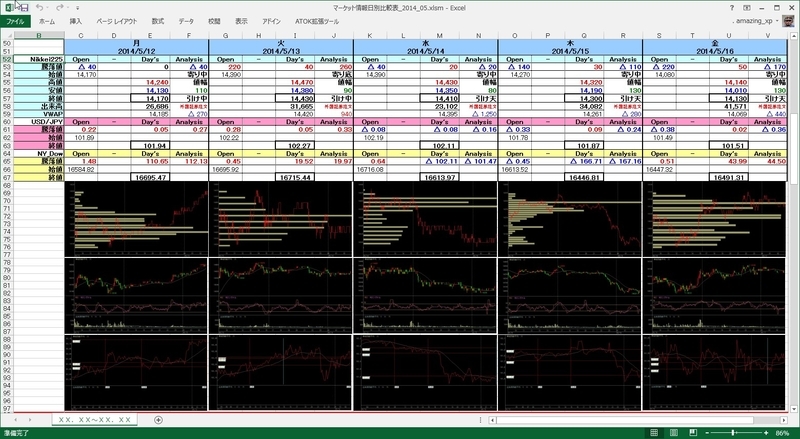
Task: Click the 2014/5/14 date cell
Action: point(426,52)
